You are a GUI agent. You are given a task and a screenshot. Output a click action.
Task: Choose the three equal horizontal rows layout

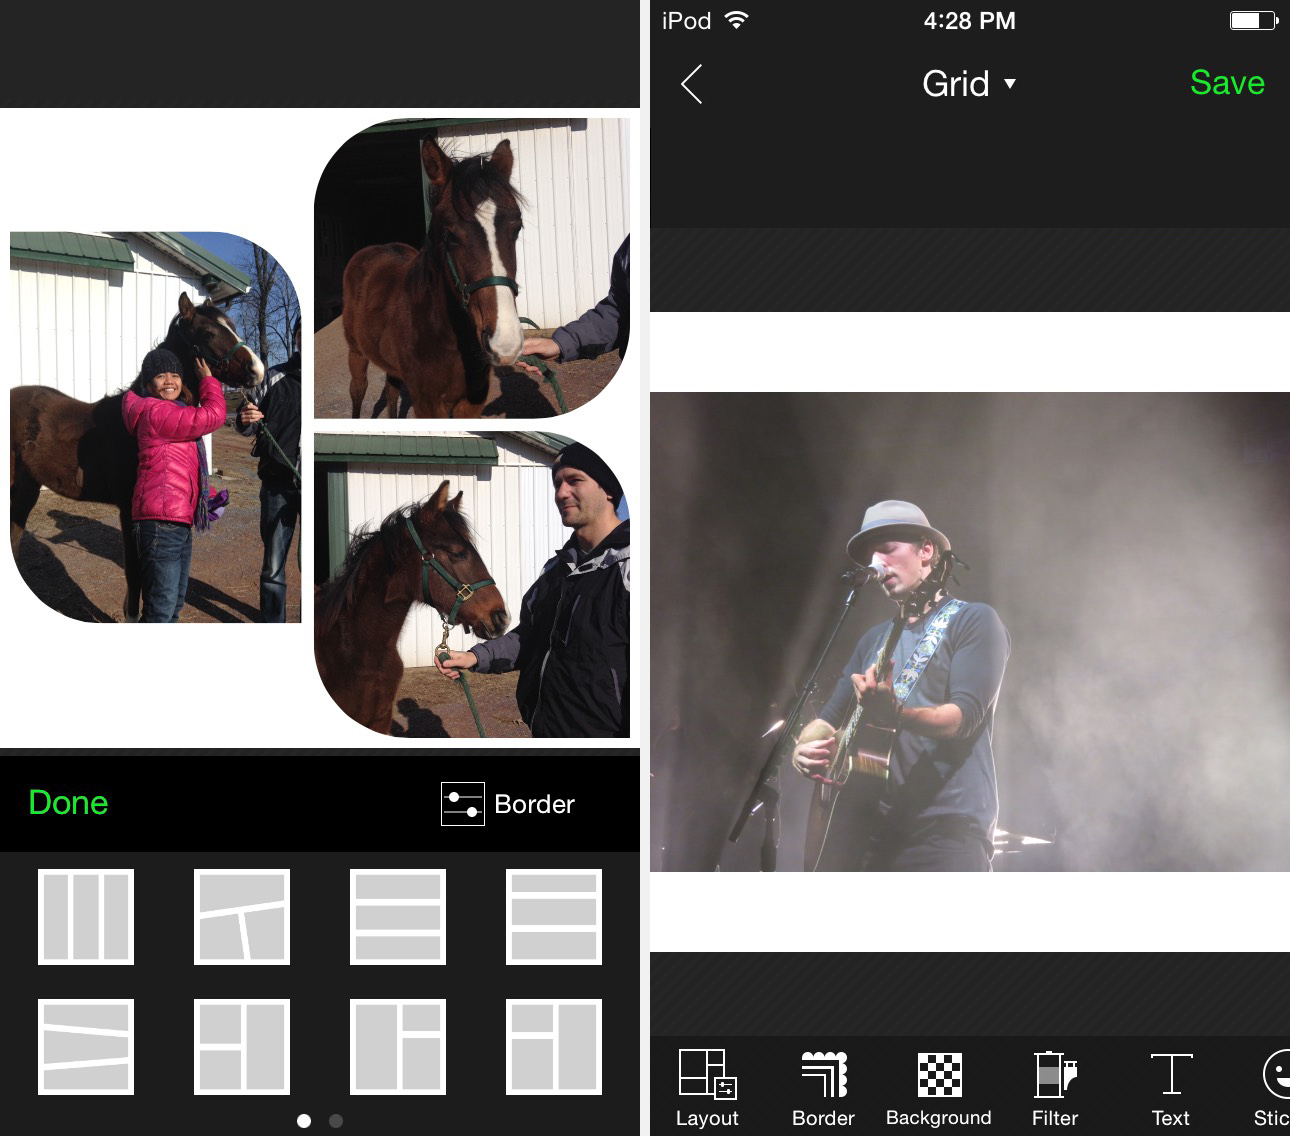point(398,917)
